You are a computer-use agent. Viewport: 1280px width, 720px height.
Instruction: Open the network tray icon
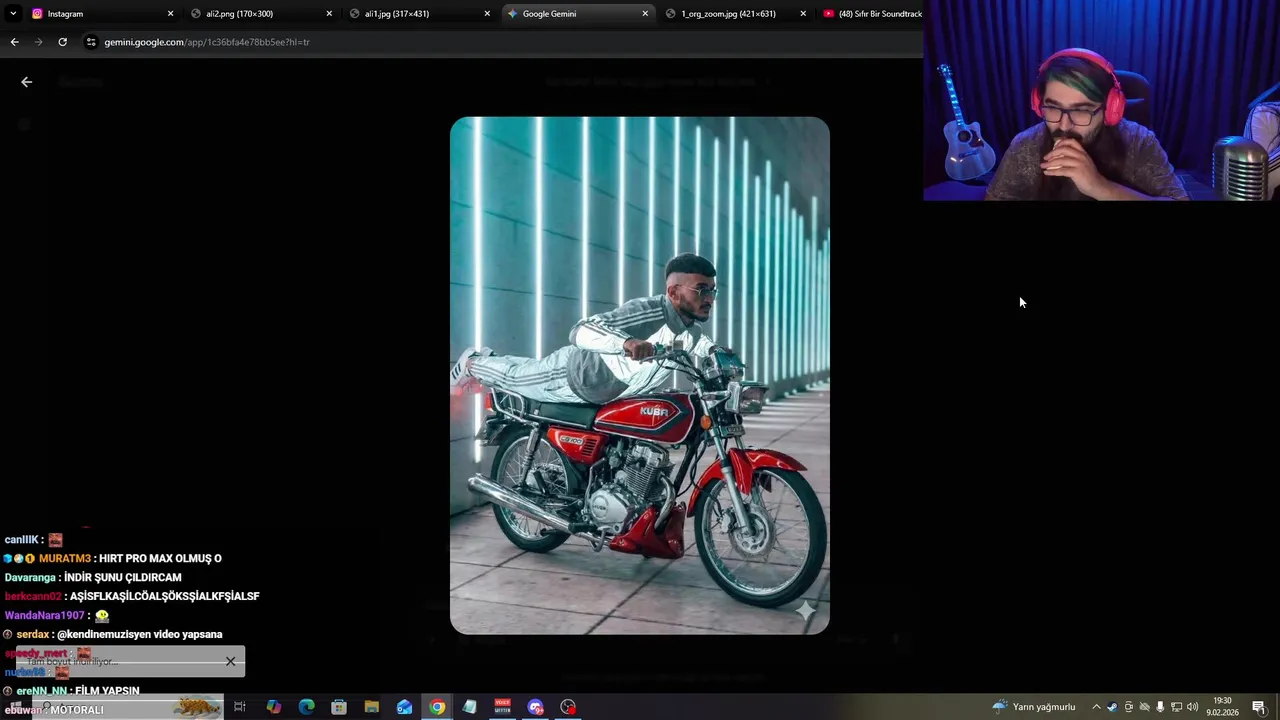point(1176,707)
